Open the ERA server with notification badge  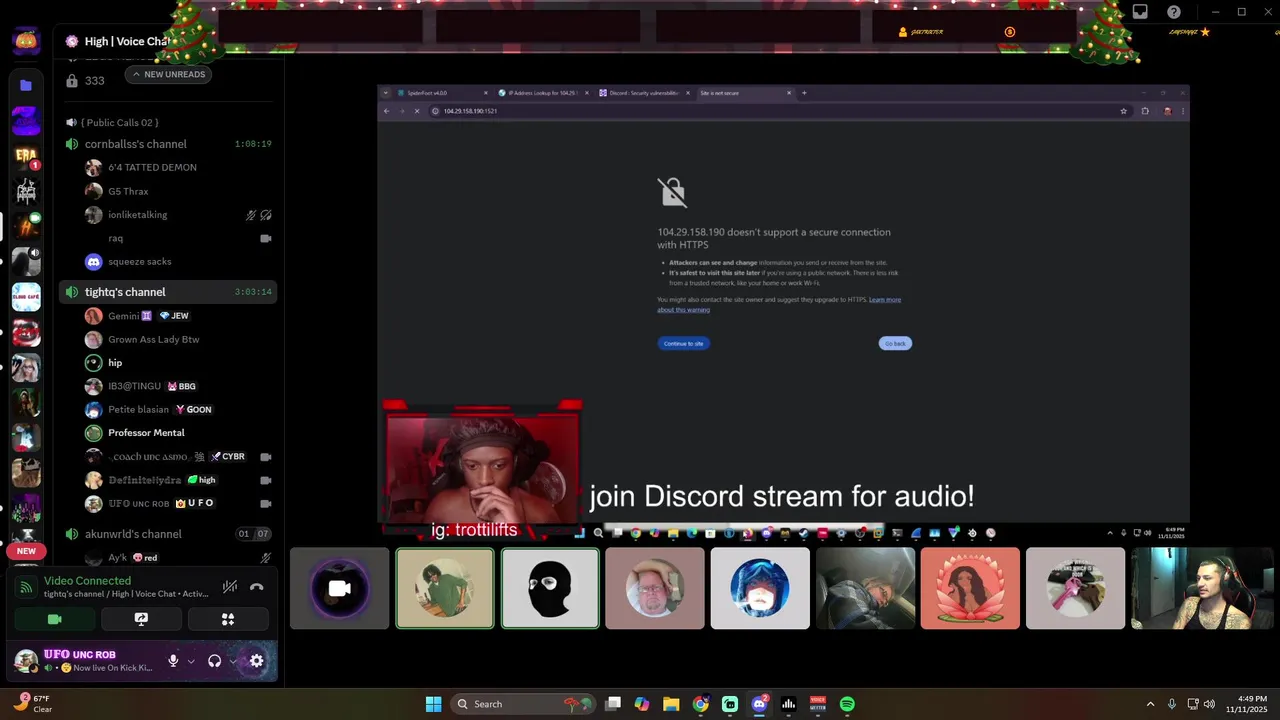click(x=26, y=156)
